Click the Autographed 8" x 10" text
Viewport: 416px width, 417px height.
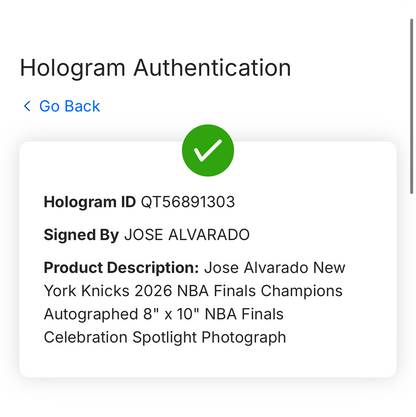click(x=121, y=314)
